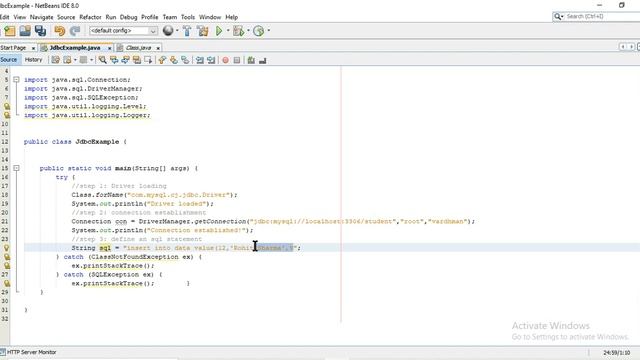Stop macro recording square button
The image size is (640, 360).
pyautogui.click(x=237, y=60)
